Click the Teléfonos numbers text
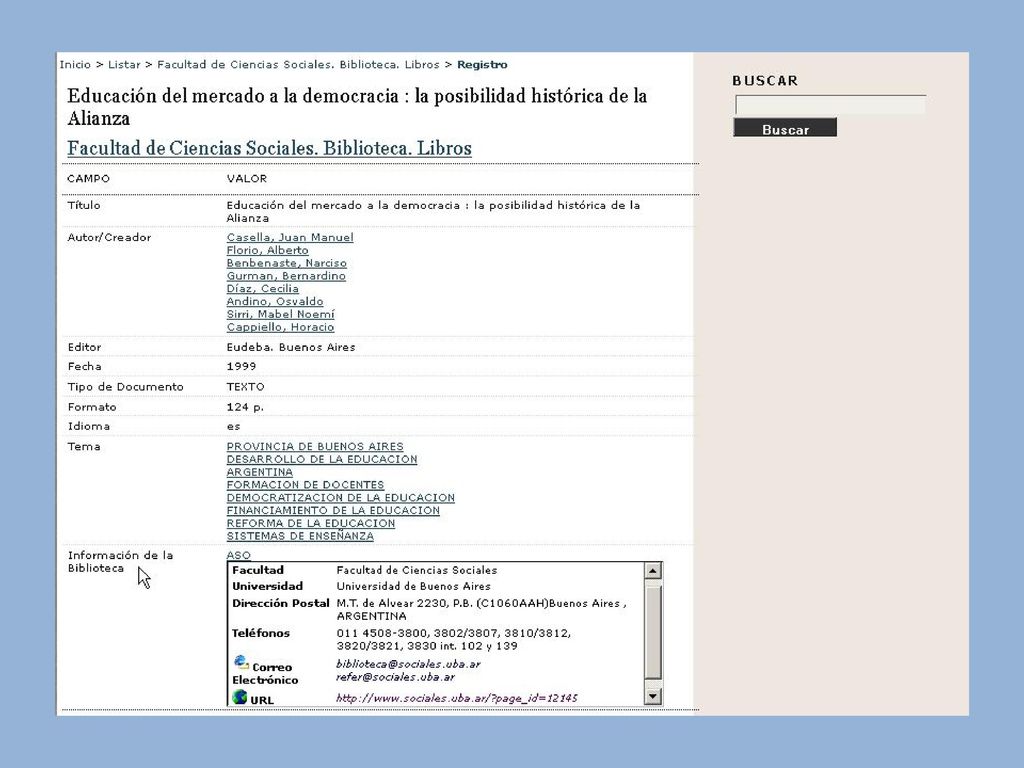The image size is (1024, 768). (453, 639)
